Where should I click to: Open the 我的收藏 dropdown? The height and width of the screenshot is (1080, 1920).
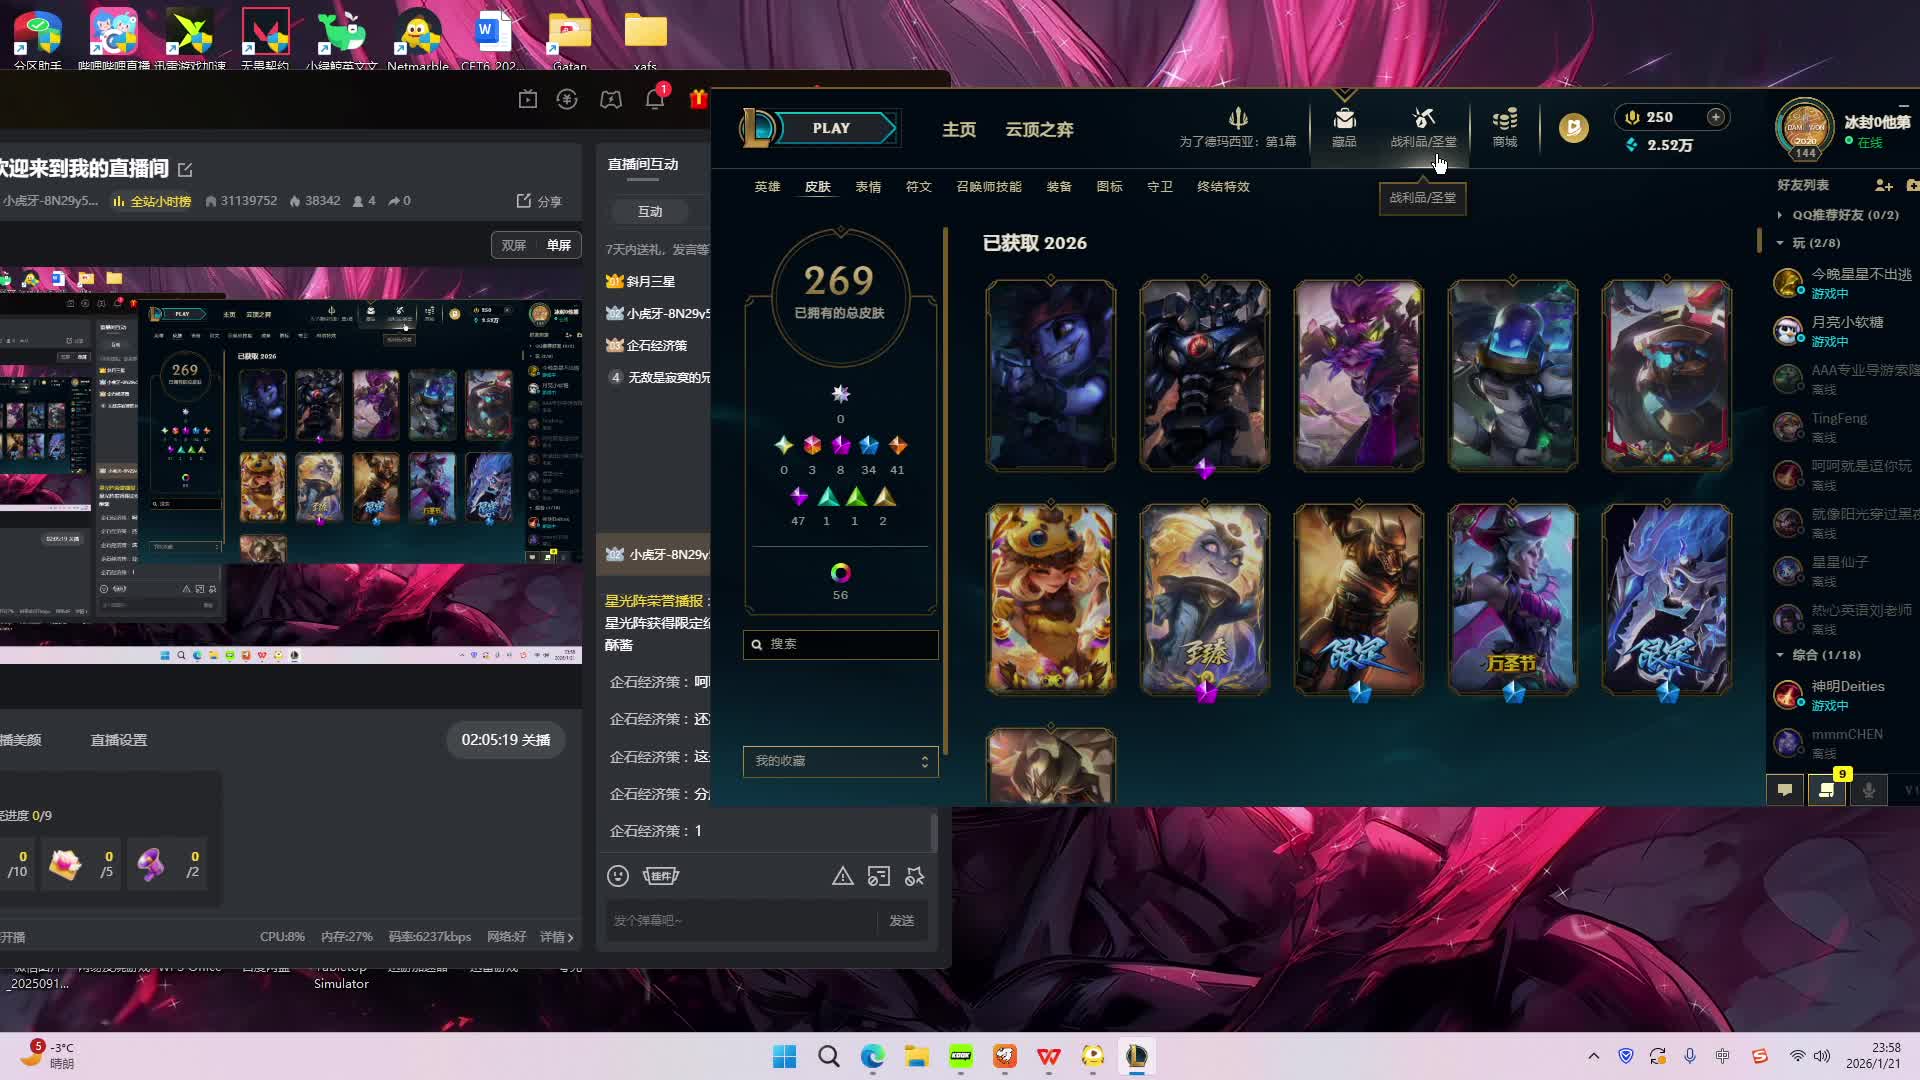coord(840,761)
